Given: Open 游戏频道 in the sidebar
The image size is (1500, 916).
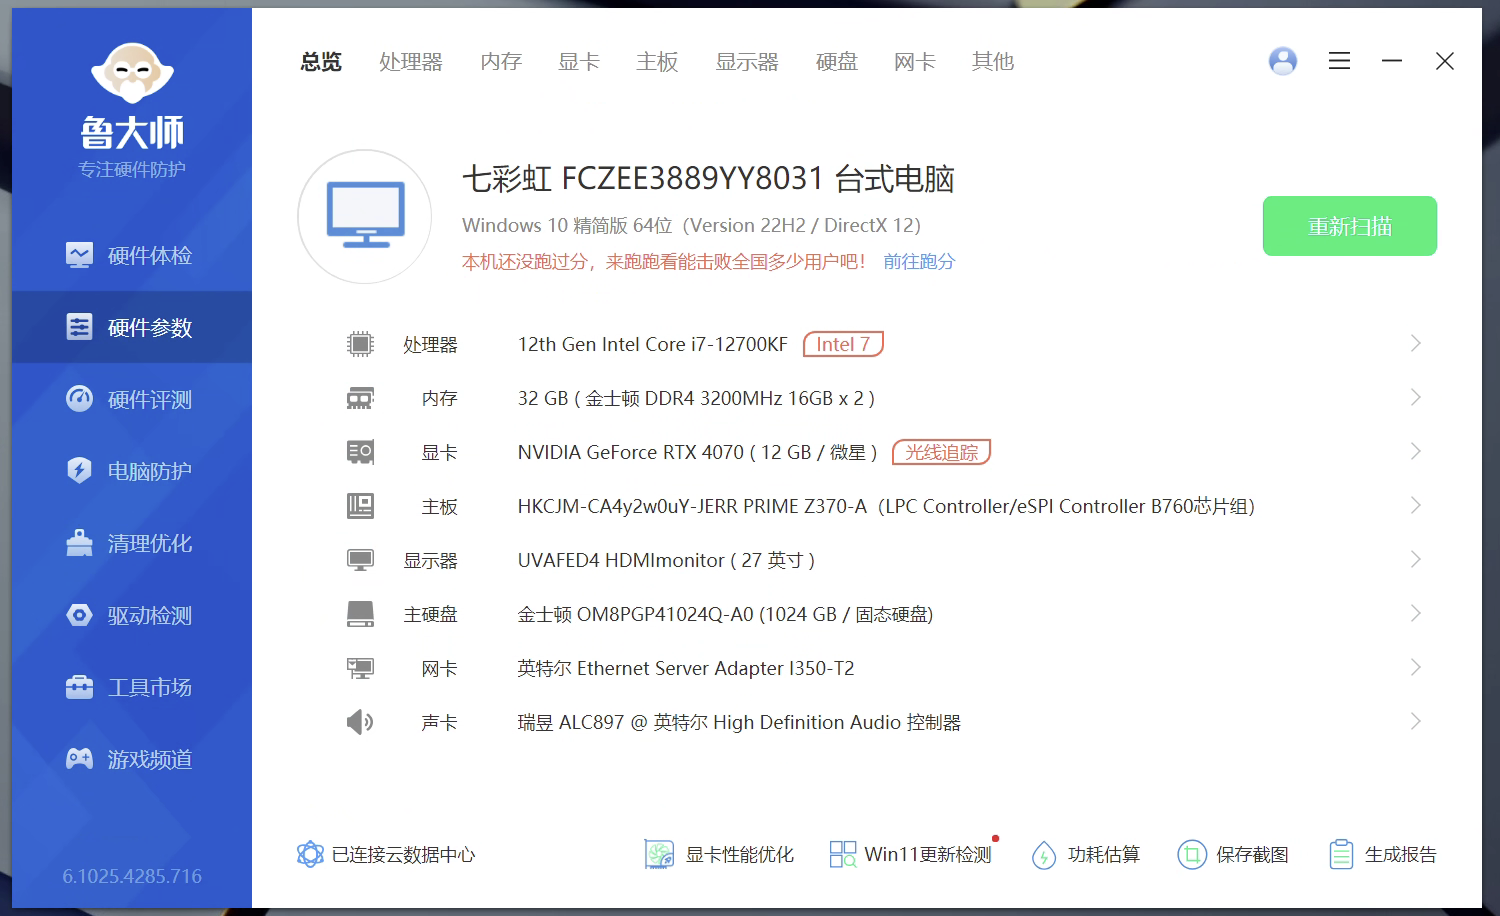Looking at the screenshot, I should pyautogui.click(x=131, y=759).
